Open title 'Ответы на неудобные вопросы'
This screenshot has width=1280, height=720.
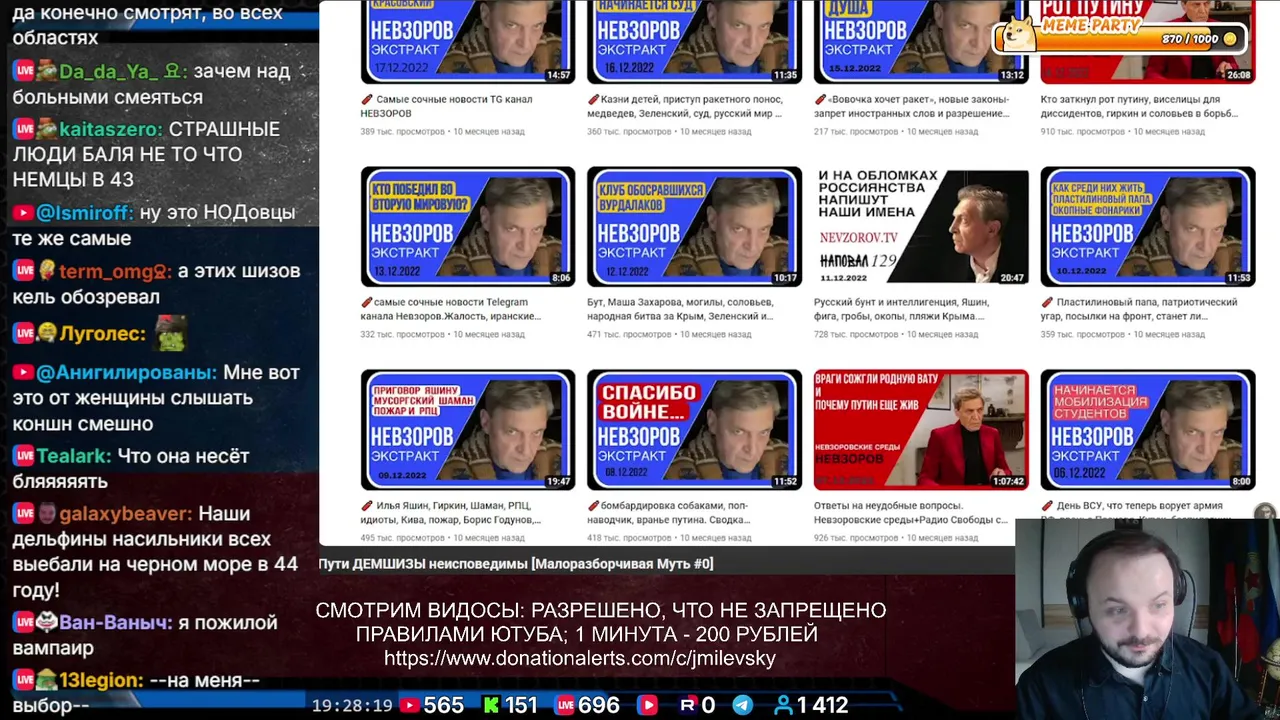click(911, 512)
